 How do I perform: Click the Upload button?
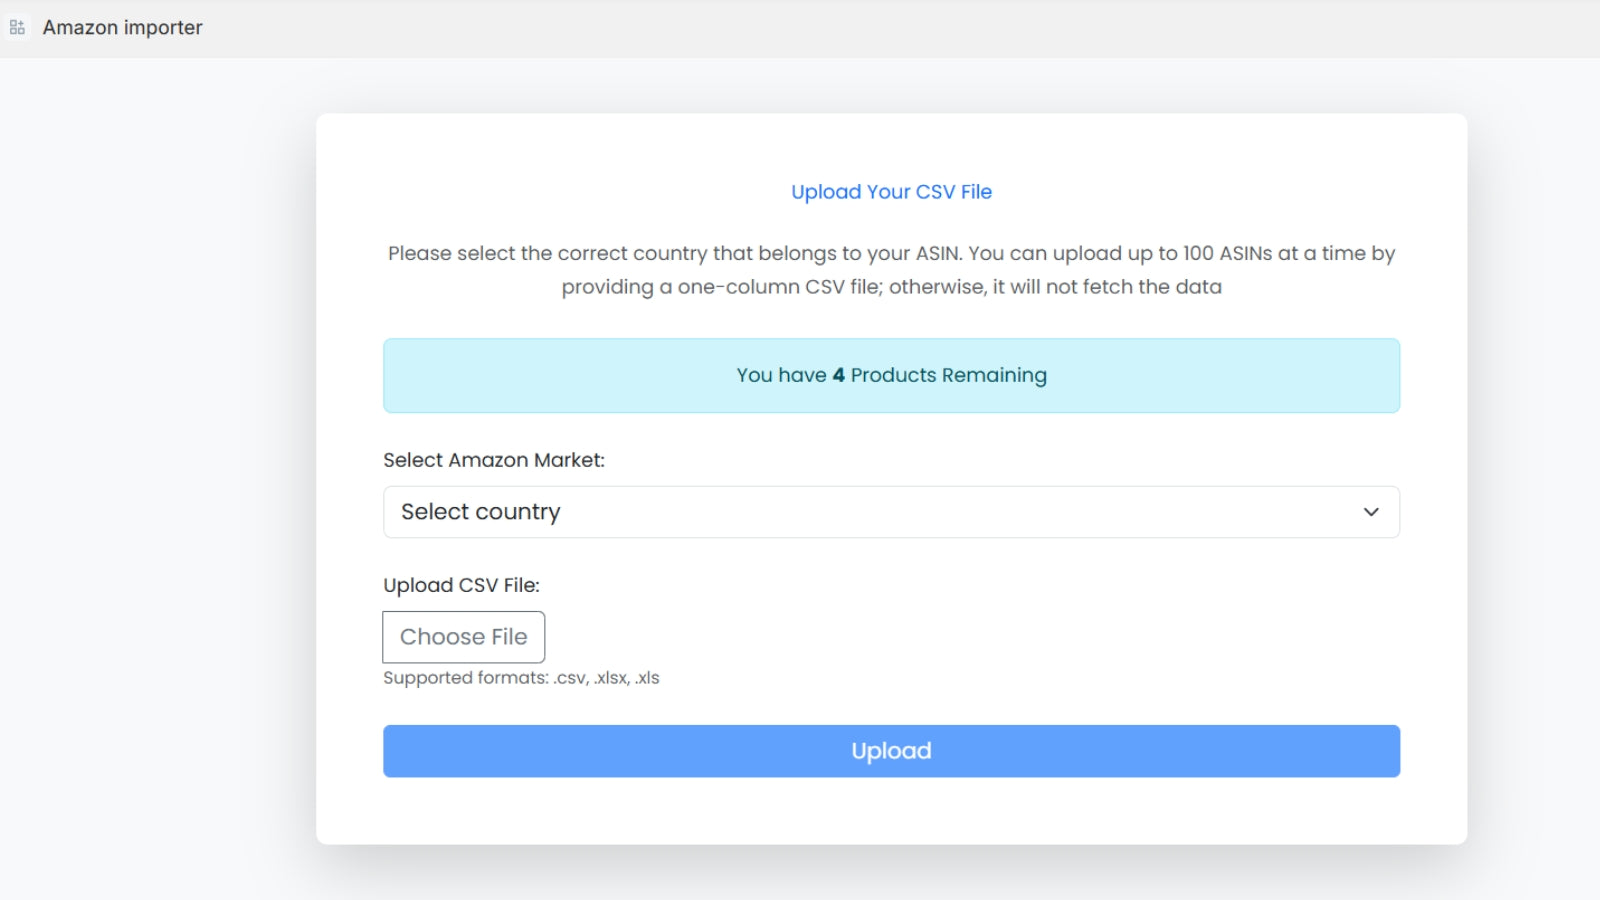[x=891, y=750]
